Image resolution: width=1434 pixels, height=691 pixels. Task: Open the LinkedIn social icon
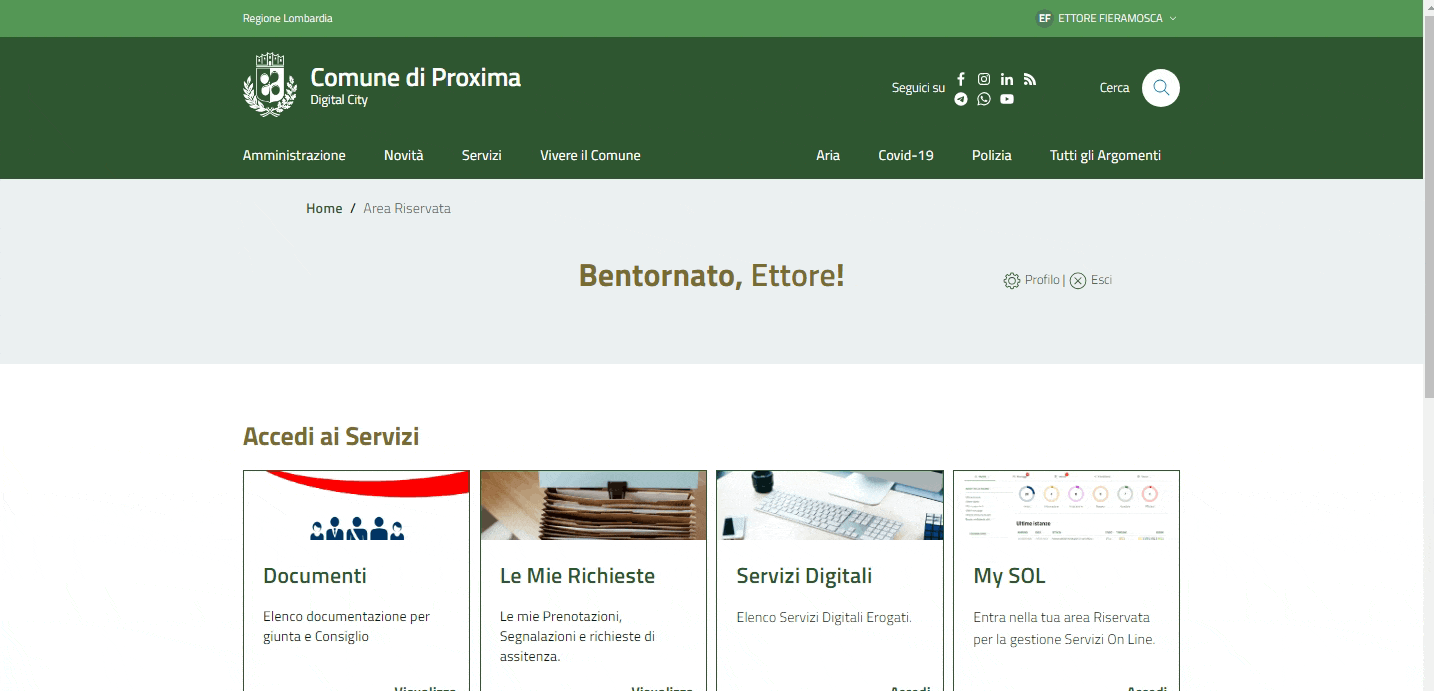tap(1007, 79)
